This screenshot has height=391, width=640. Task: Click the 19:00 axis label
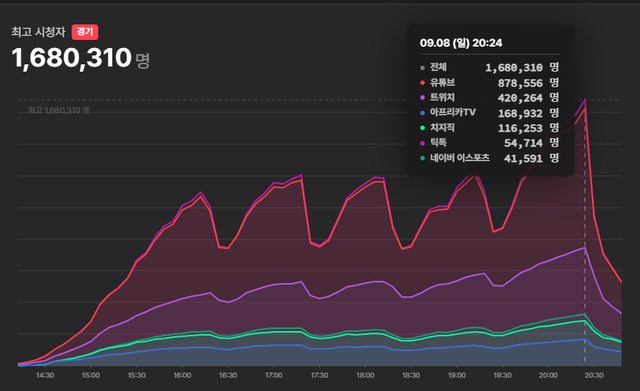(x=456, y=375)
